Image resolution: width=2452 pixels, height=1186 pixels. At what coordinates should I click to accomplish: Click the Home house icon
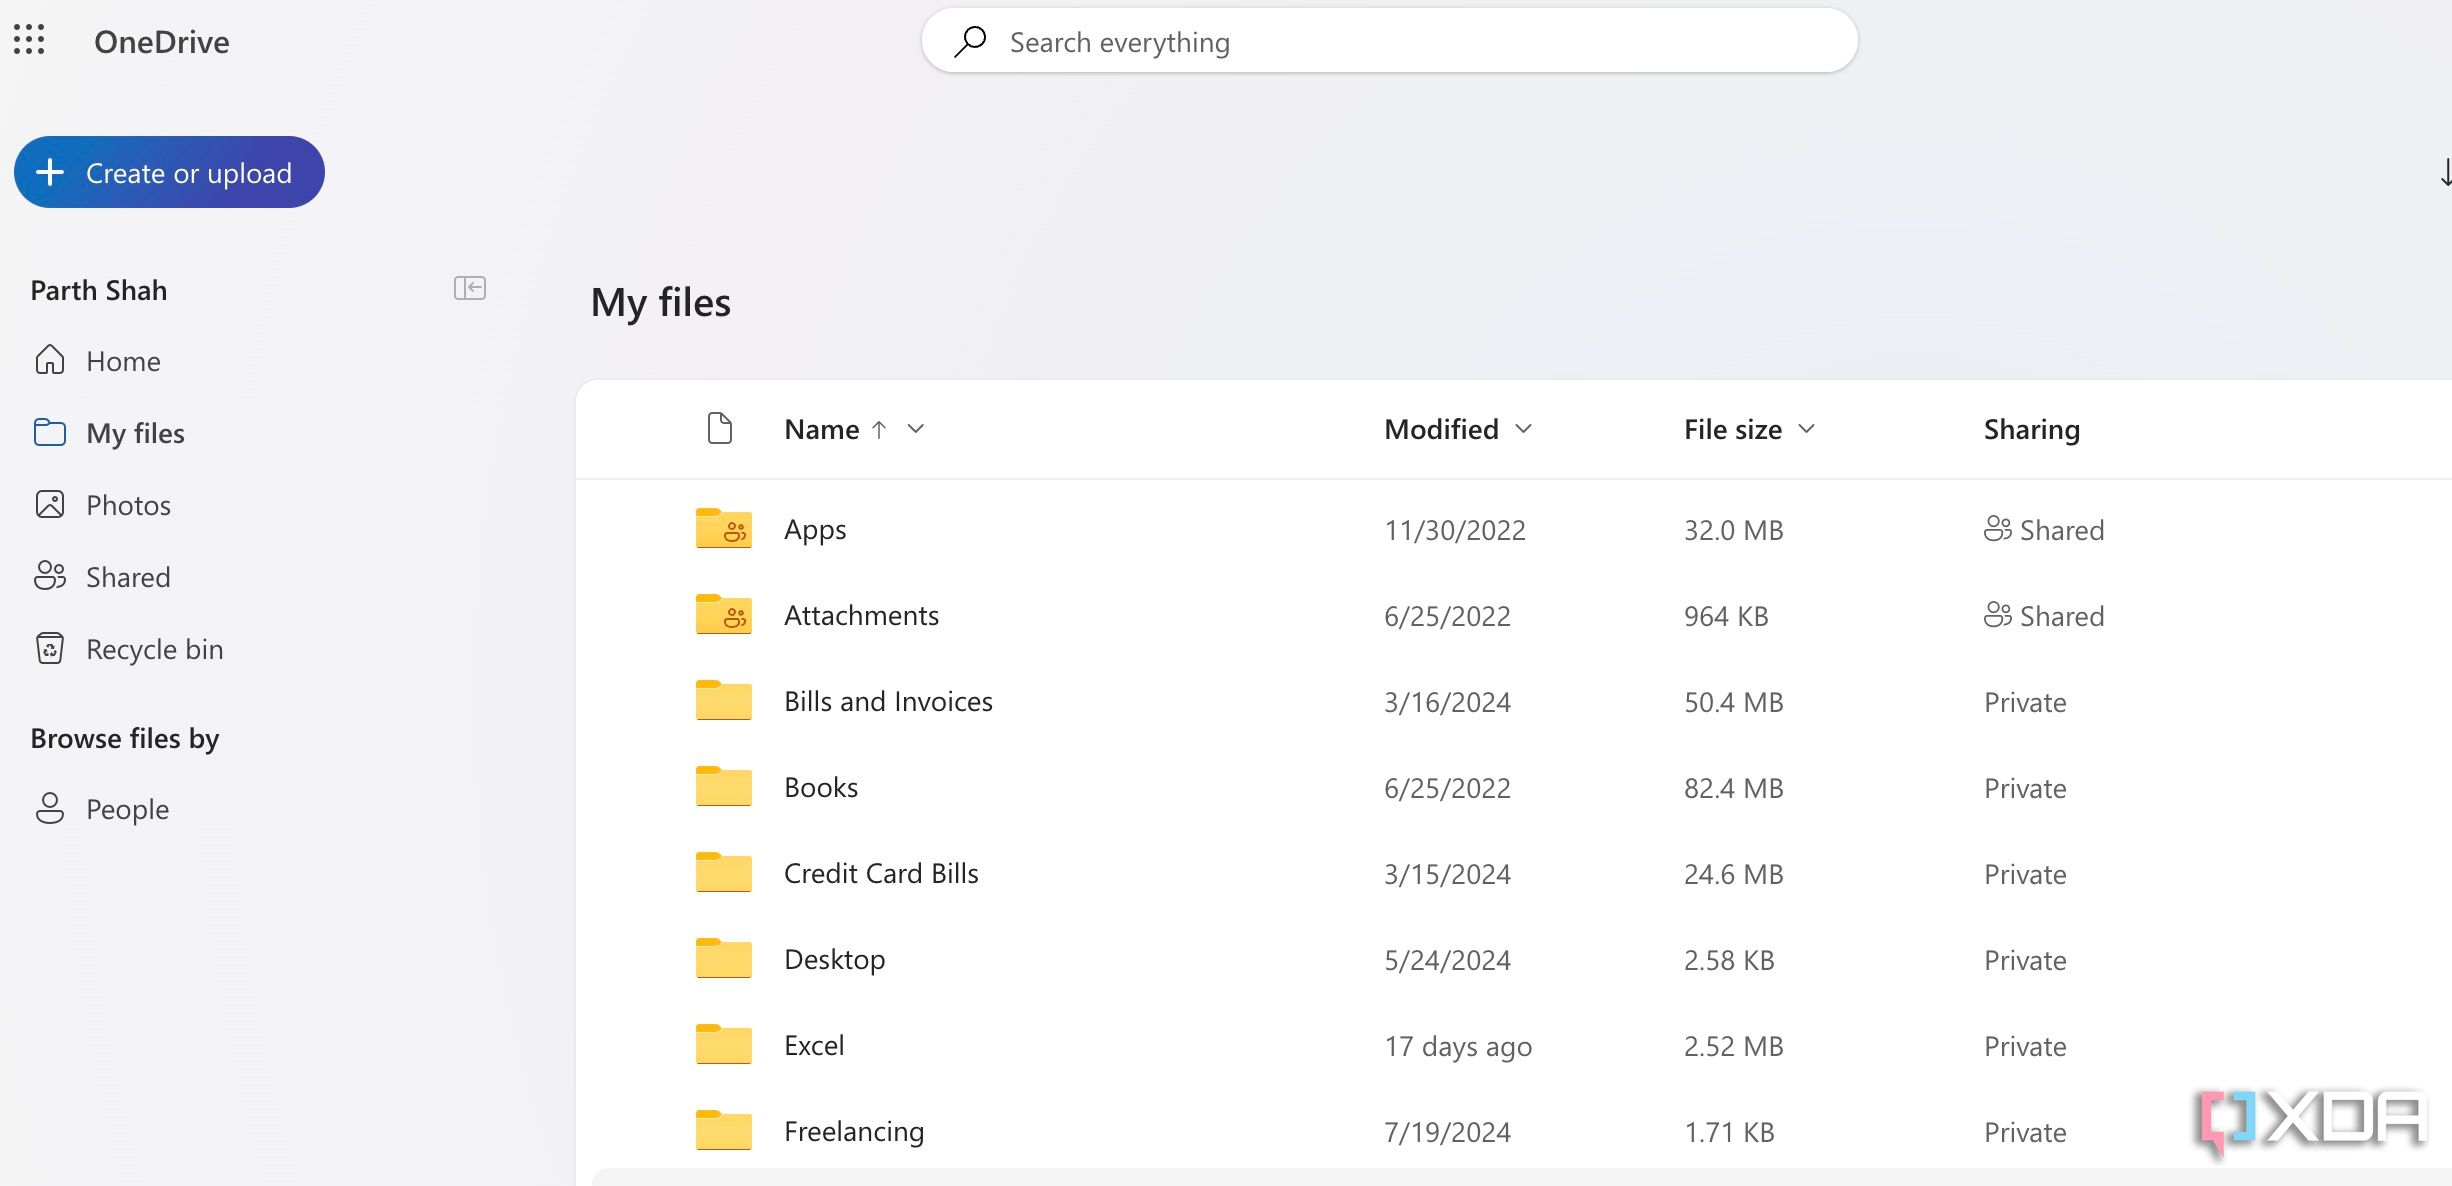pos(50,359)
